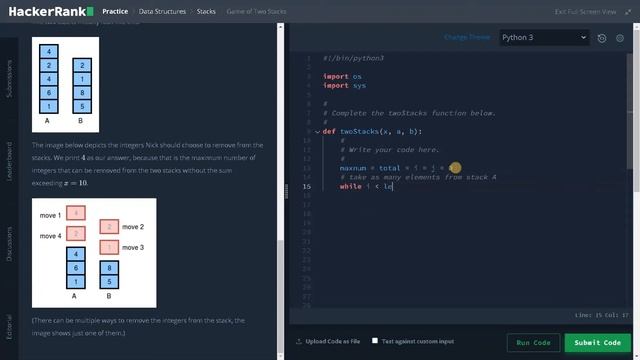Click the reset code history icon
This screenshot has height=360, width=640.
[x=602, y=38]
